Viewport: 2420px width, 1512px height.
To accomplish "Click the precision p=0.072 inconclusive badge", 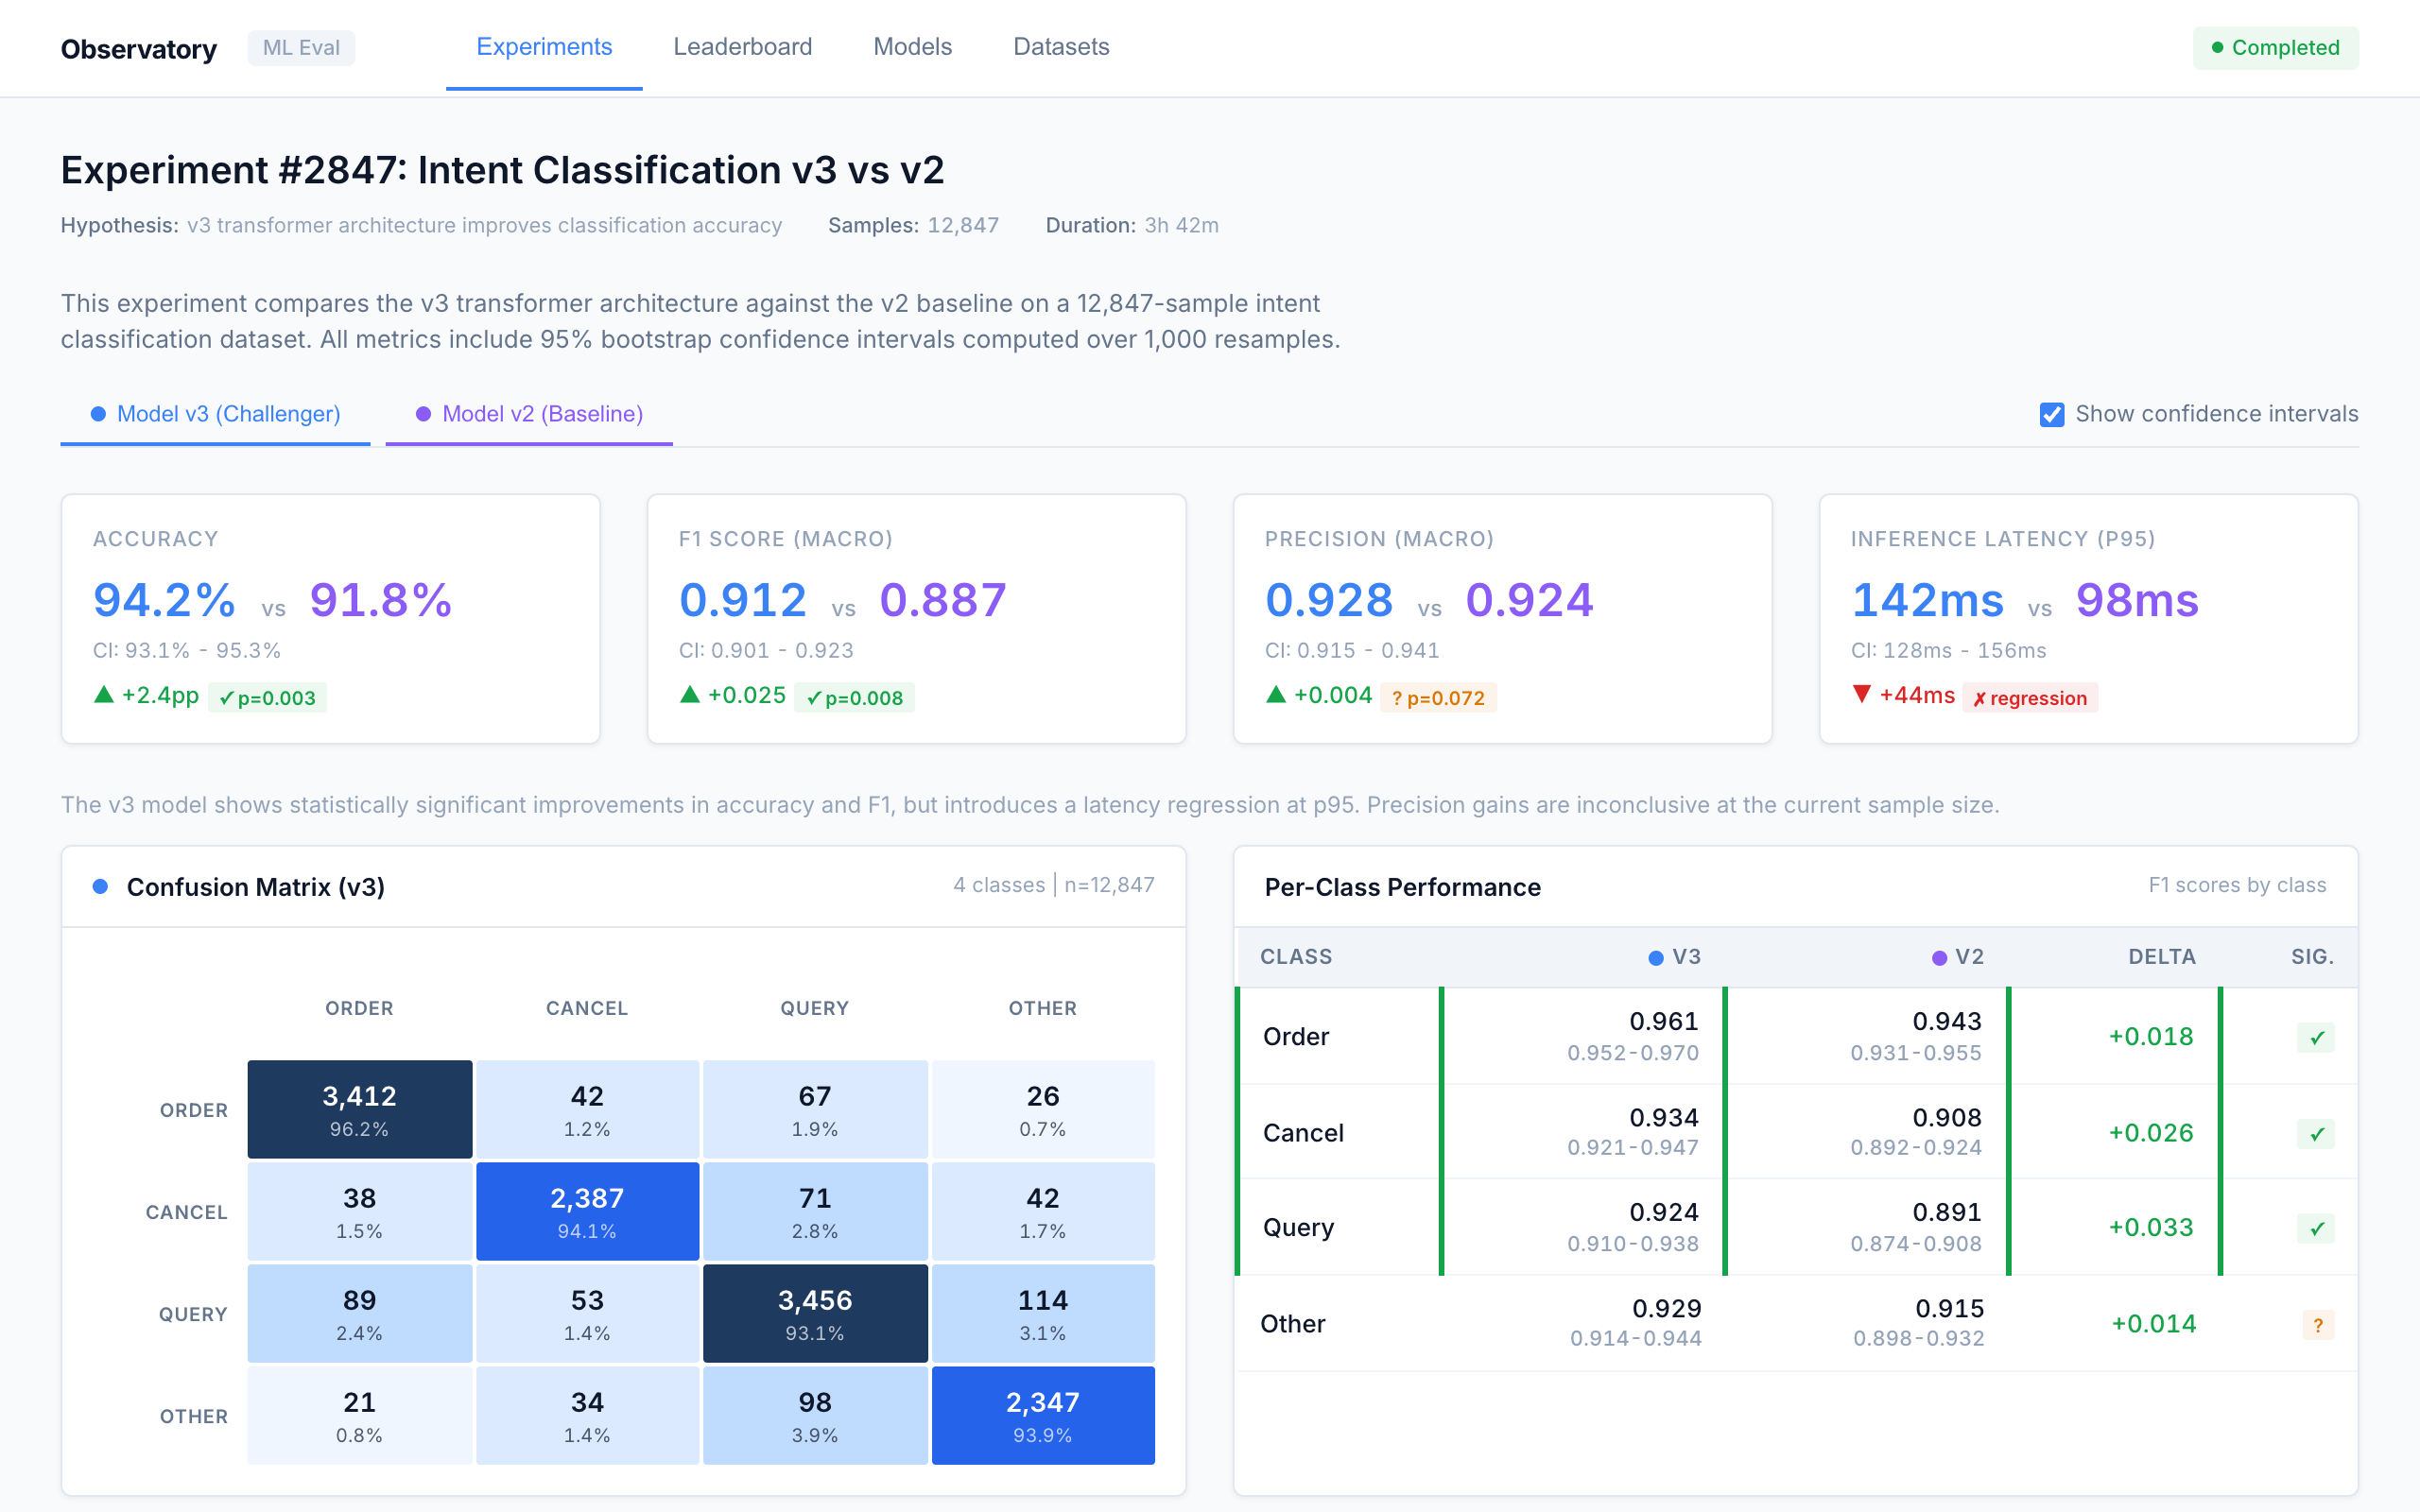I will [1437, 698].
